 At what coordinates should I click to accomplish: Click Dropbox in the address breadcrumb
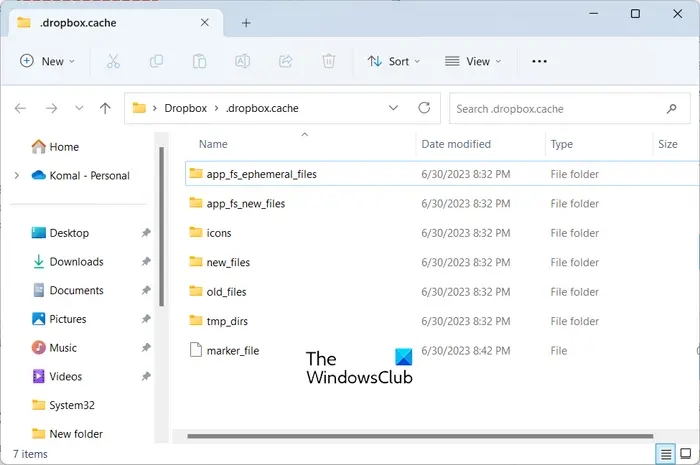coord(185,108)
